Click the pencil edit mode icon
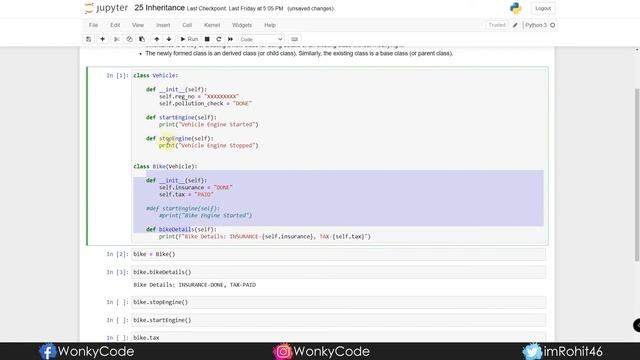This screenshot has height=360, width=640. [515, 25]
